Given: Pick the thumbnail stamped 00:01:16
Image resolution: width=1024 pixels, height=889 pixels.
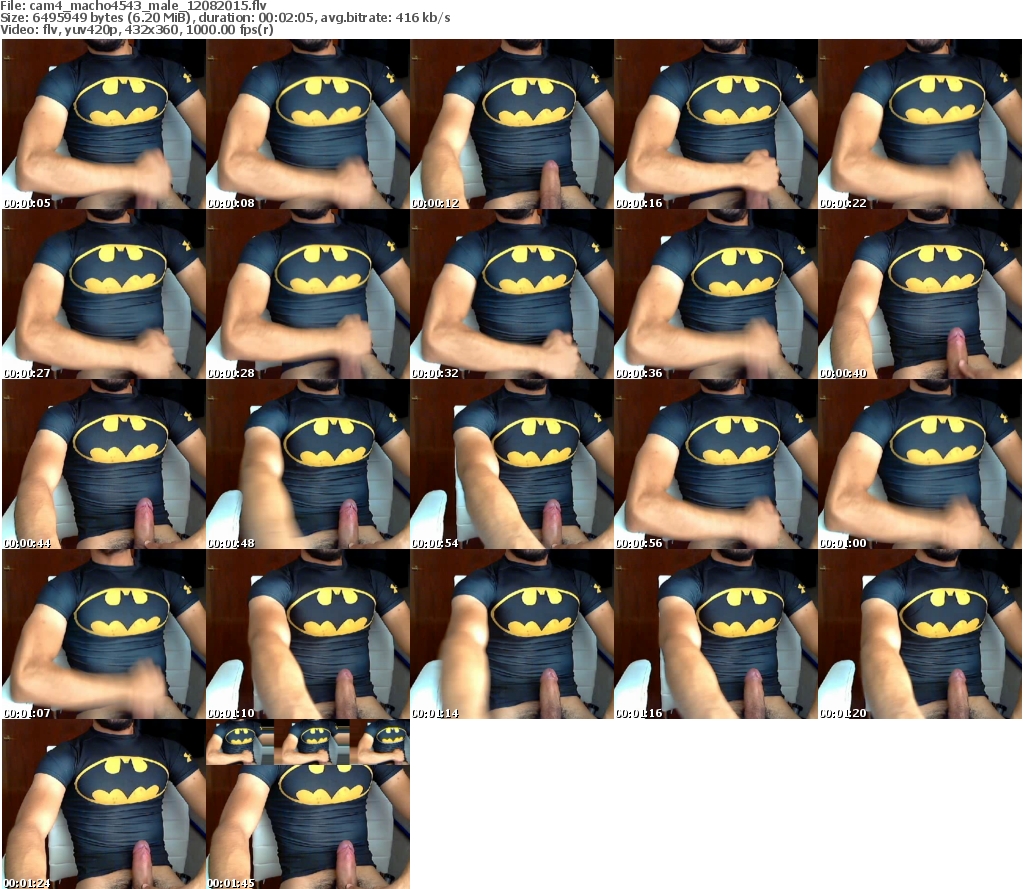Looking at the screenshot, I should coord(716,634).
